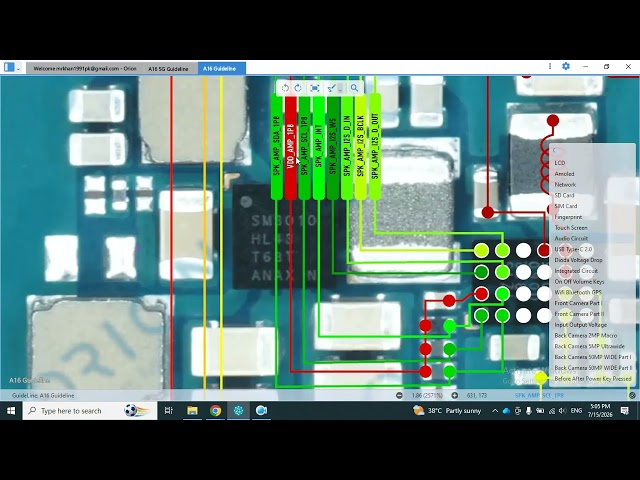The width and height of the screenshot is (640, 480).
Task: Switch to the A16 5G Guideline tab
Action: click(168, 69)
